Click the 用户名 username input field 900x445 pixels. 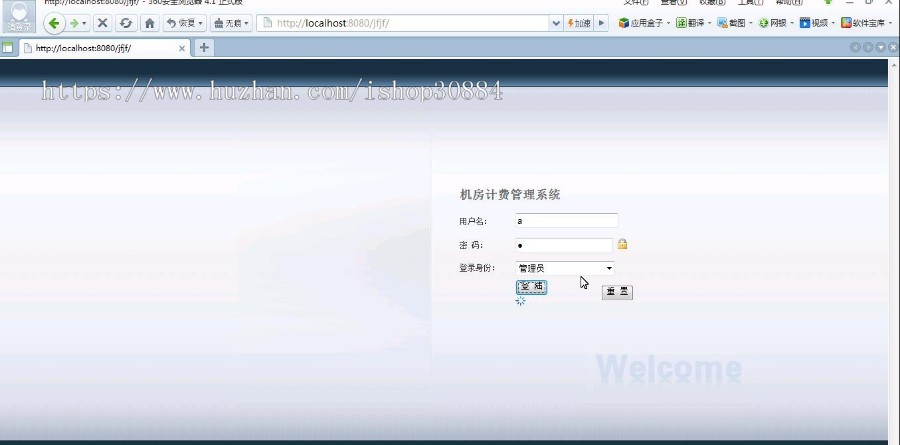[x=567, y=220]
